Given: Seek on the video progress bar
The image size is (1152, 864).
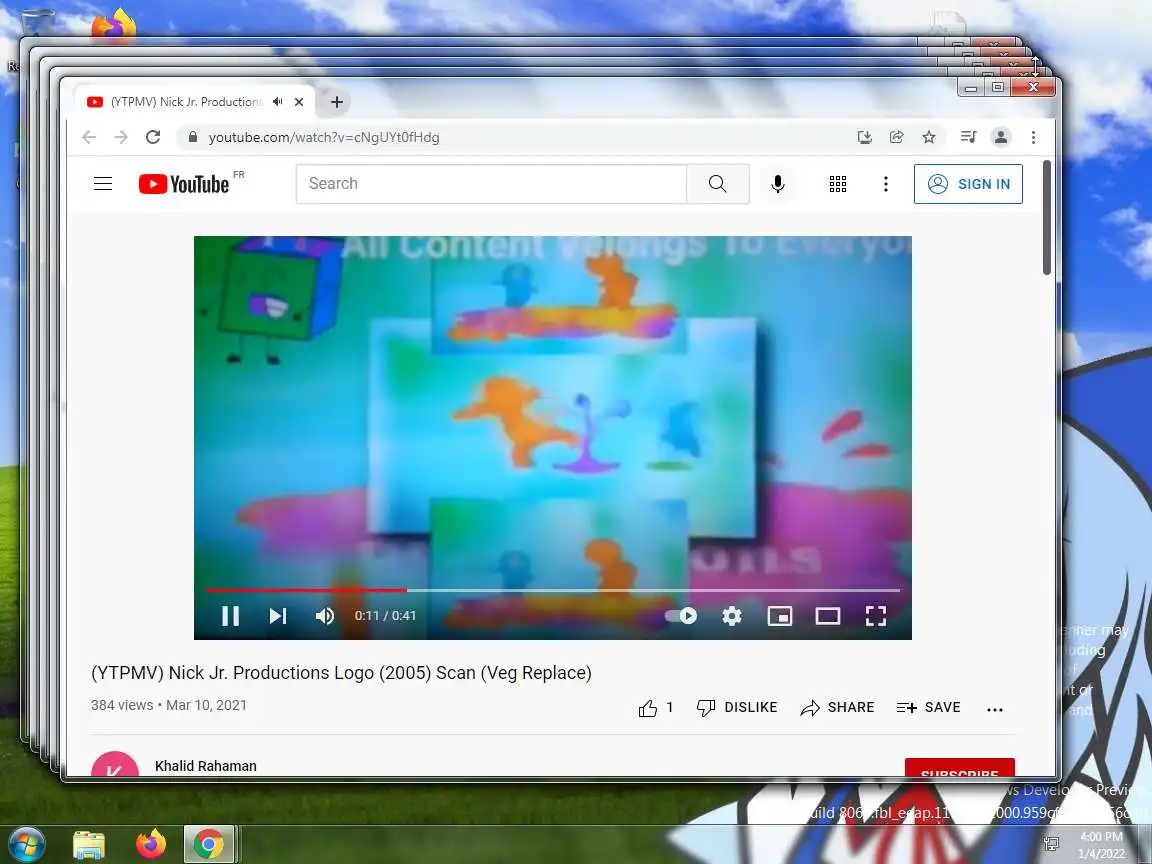Looking at the screenshot, I should point(552,590).
